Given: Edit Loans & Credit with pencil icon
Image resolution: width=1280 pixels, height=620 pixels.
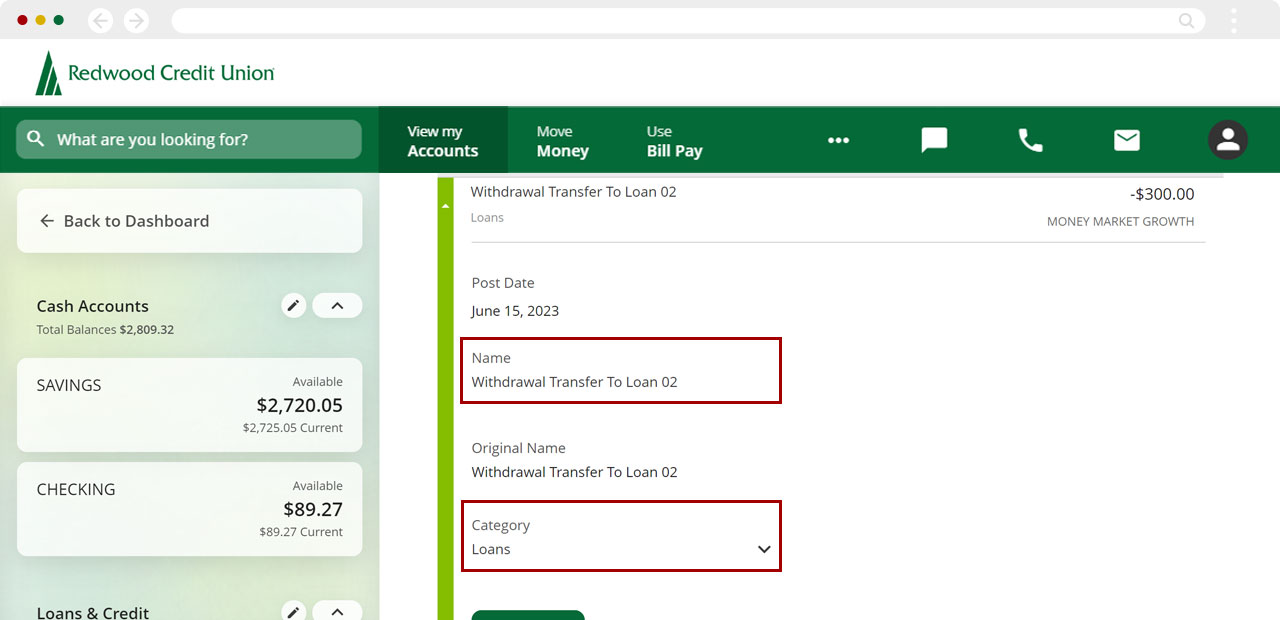Looking at the screenshot, I should tap(293, 612).
